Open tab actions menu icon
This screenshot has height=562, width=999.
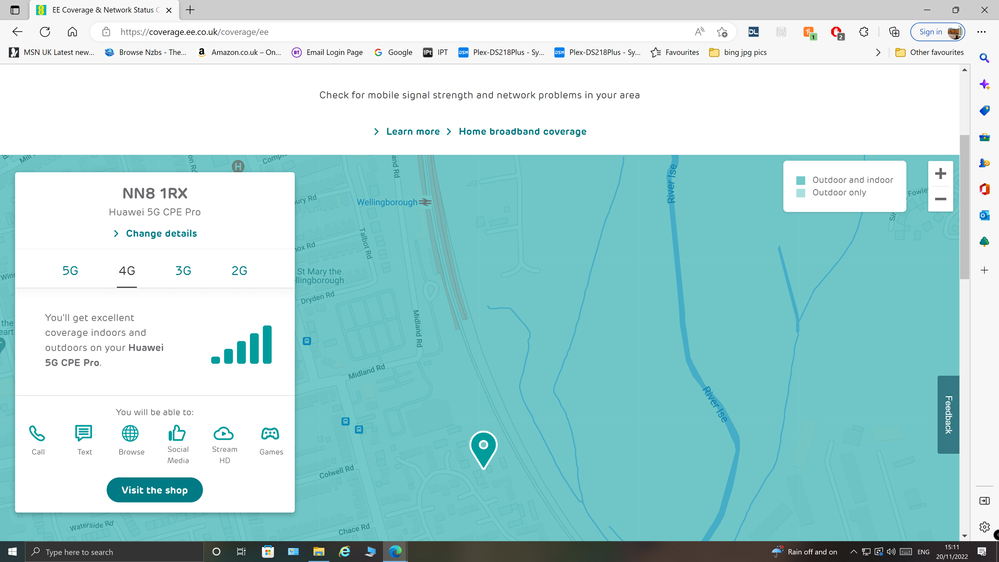(x=15, y=10)
